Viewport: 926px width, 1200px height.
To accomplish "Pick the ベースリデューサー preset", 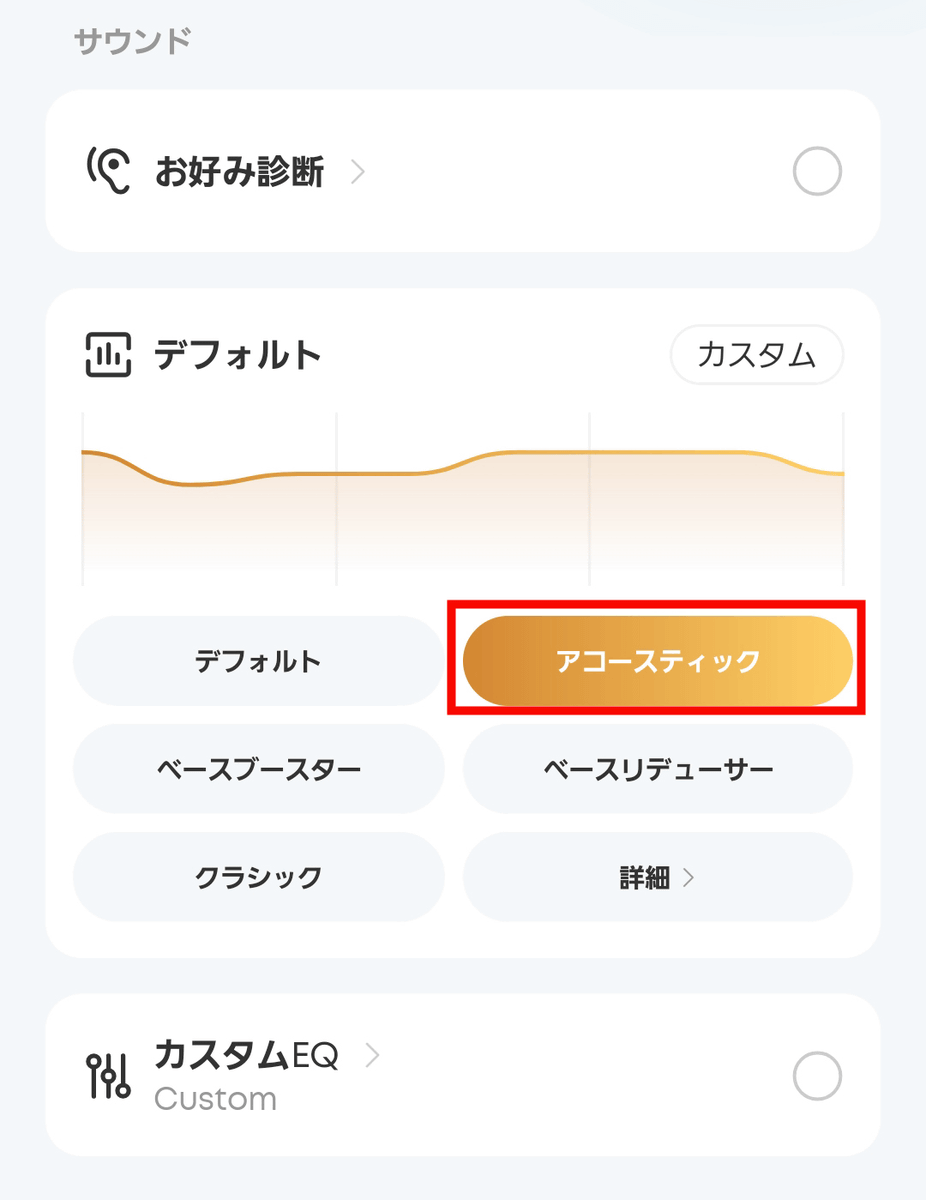I will click(x=658, y=769).
